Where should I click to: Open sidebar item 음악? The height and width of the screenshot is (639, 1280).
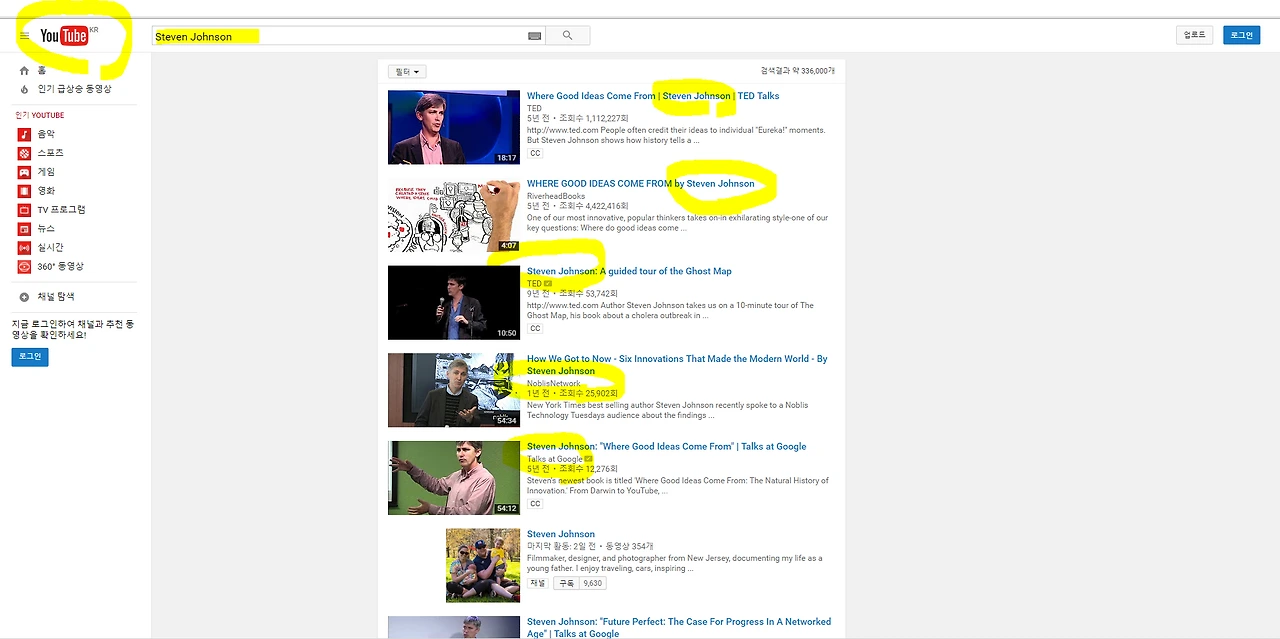click(46, 134)
